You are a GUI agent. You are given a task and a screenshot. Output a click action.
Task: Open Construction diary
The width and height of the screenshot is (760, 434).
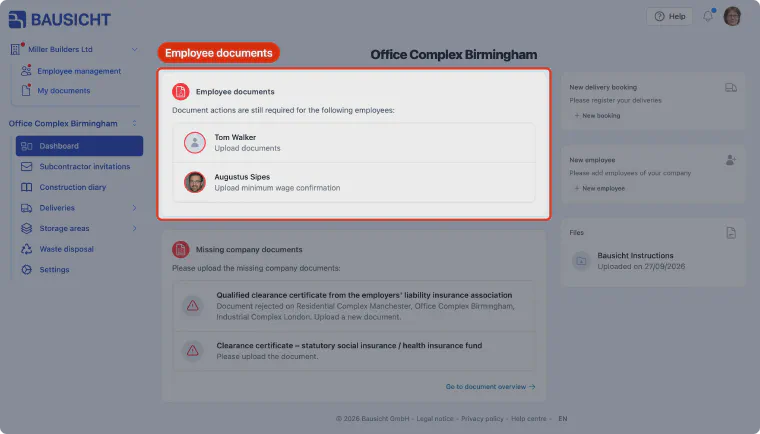(72, 187)
